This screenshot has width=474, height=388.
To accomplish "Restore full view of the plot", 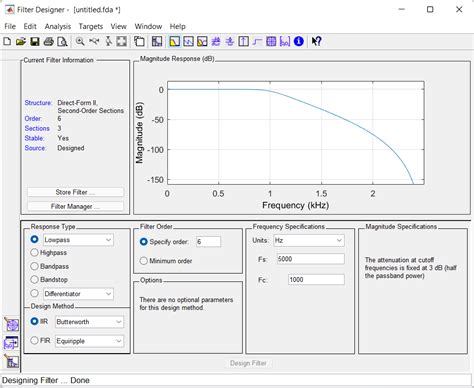I will [x=121, y=42].
